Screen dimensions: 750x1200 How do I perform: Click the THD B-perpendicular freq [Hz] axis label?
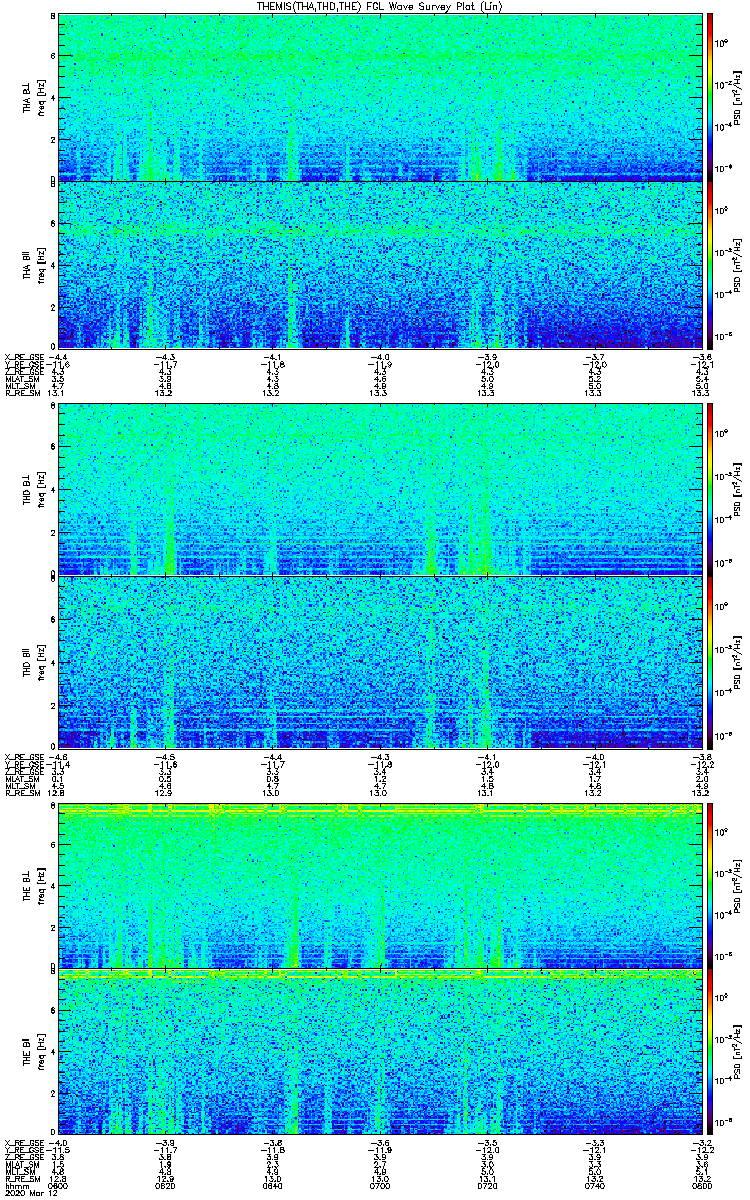[x=42, y=490]
